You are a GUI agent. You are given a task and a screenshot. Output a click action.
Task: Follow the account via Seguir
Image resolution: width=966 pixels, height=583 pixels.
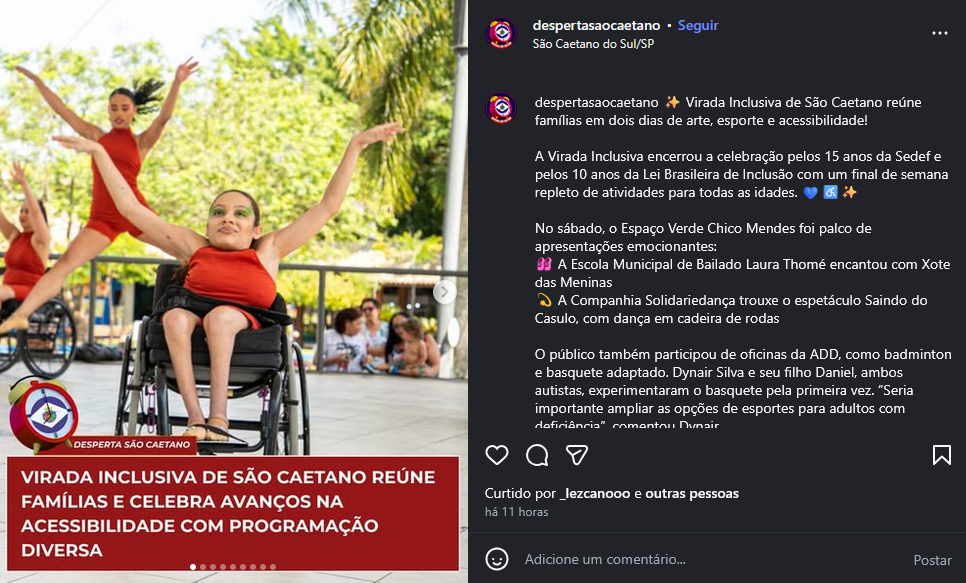pyautogui.click(x=698, y=25)
